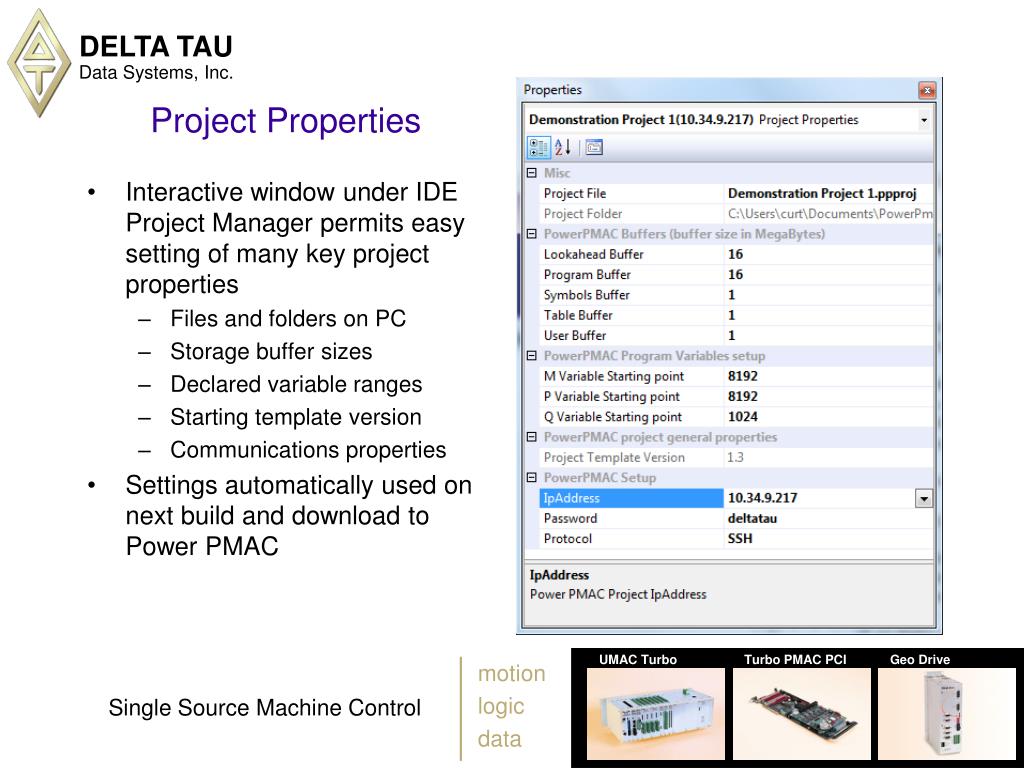Collapse PowerPMAC Program Variables setup category
The height and width of the screenshot is (768, 1024).
click(x=532, y=356)
